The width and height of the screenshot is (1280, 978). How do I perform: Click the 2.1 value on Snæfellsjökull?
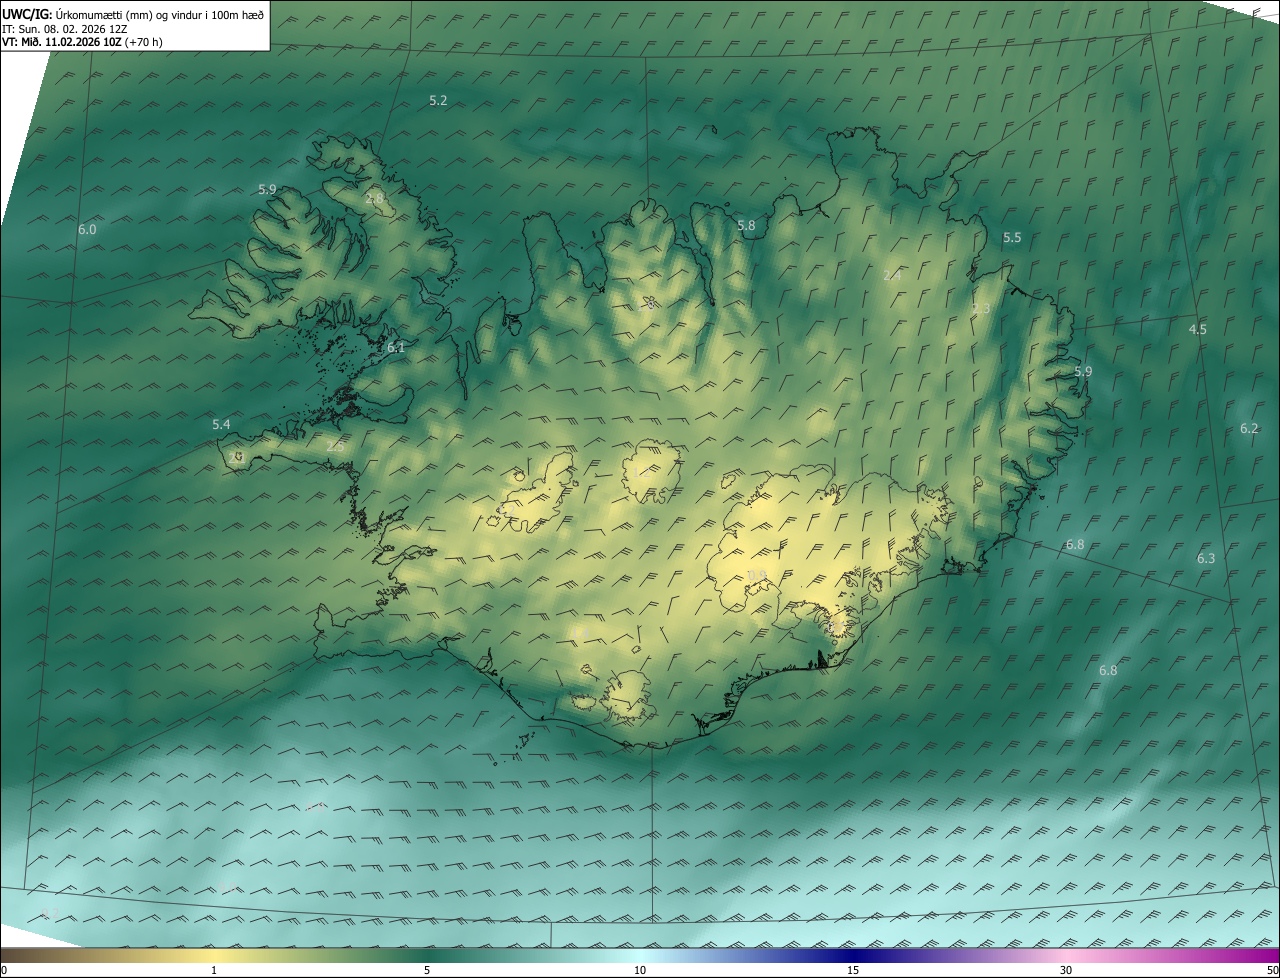[236, 456]
